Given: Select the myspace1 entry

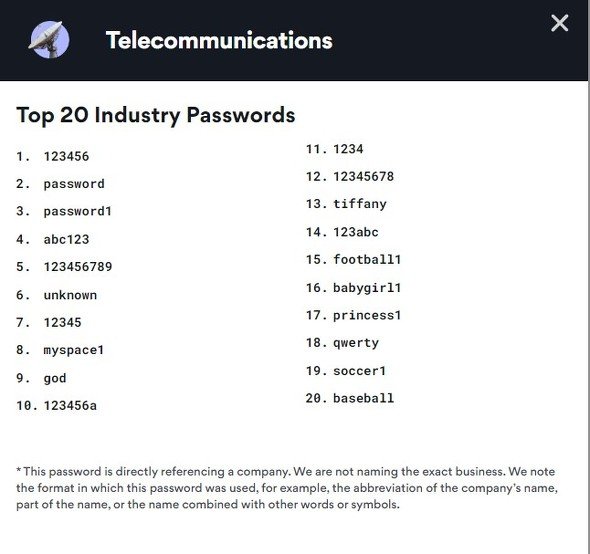Looking at the screenshot, I should pos(74,350).
